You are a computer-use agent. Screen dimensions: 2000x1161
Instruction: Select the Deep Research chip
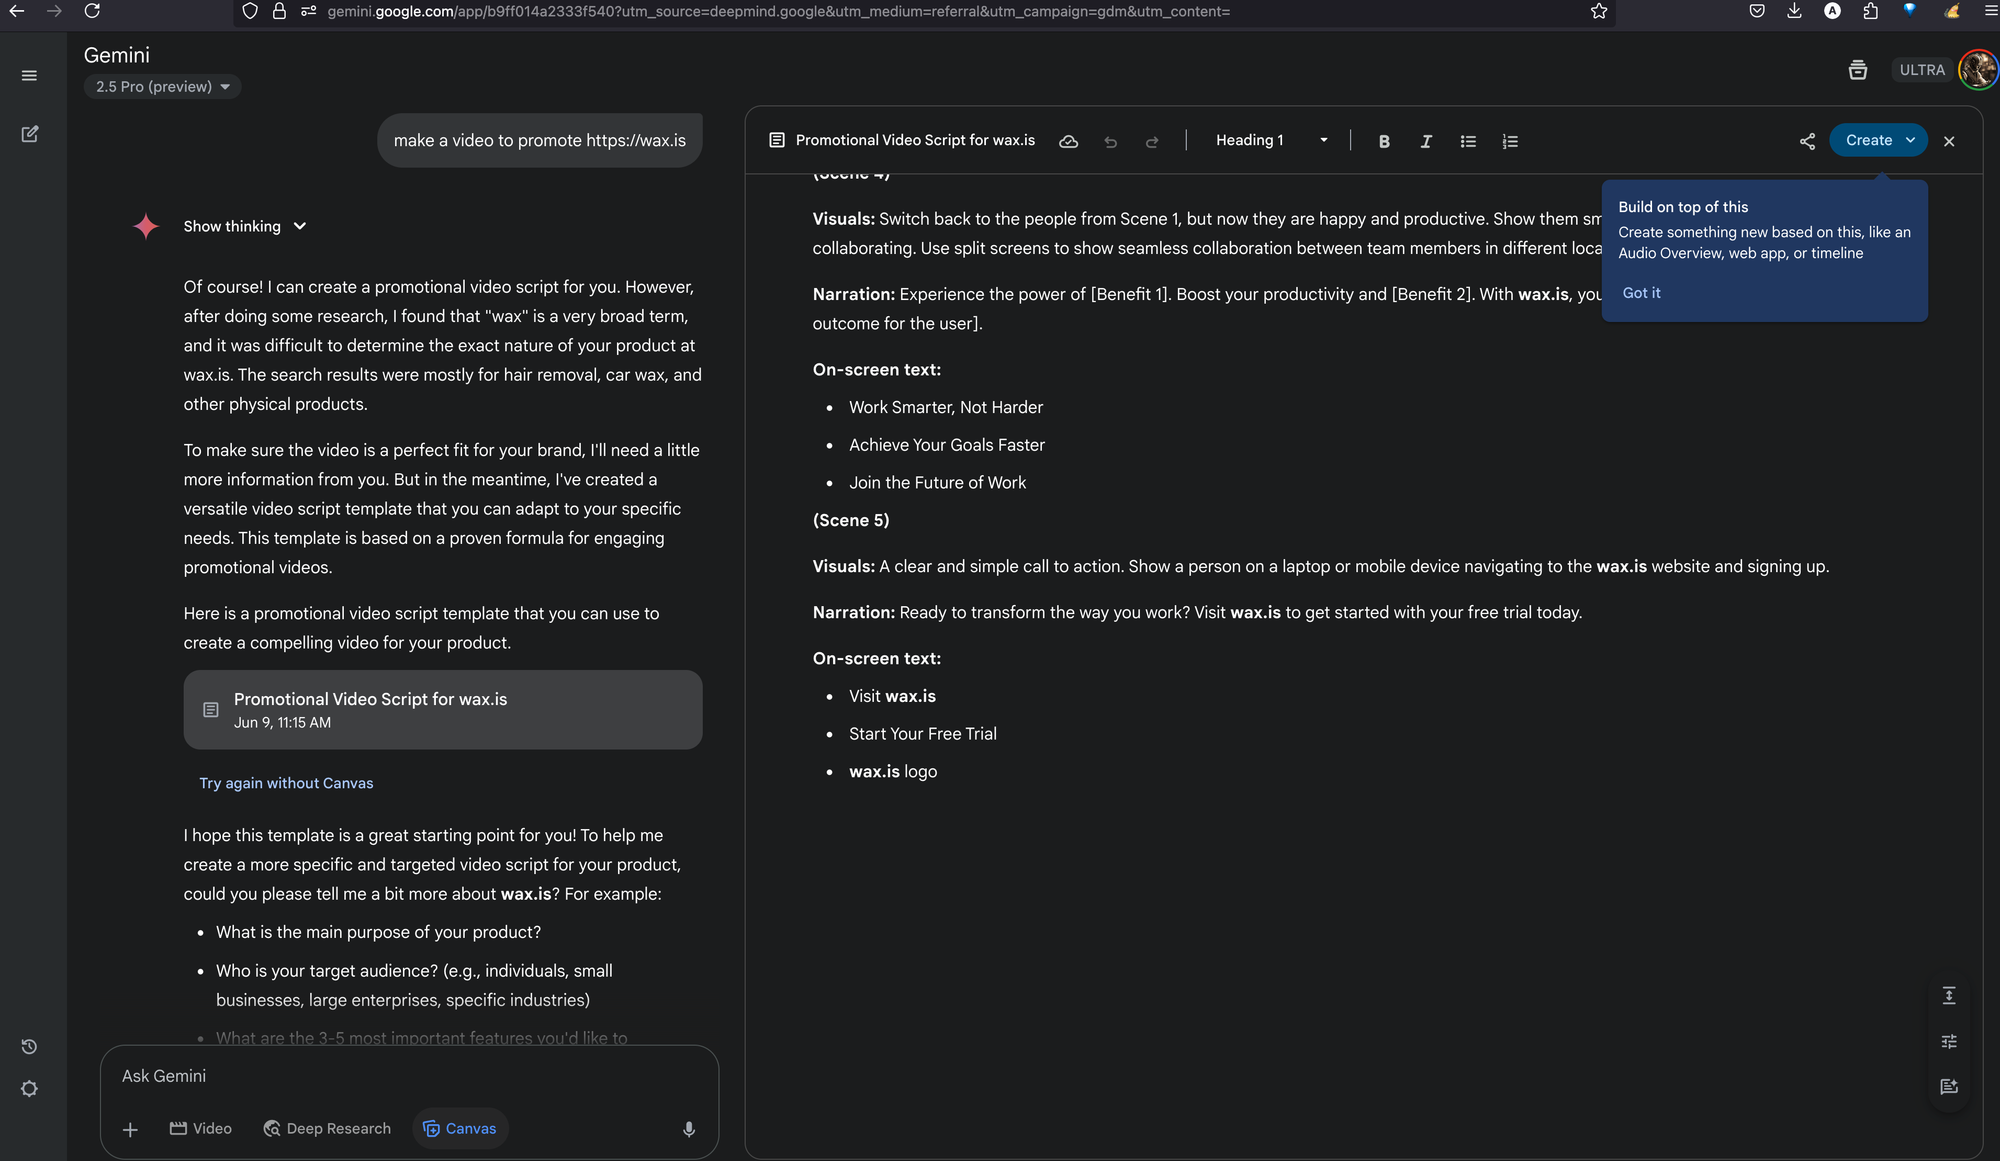327,1128
